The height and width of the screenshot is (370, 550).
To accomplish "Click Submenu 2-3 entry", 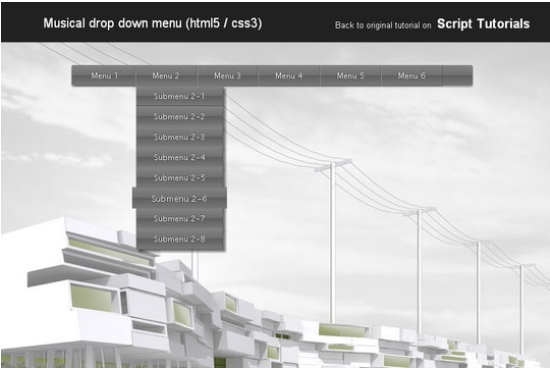I will click(179, 137).
